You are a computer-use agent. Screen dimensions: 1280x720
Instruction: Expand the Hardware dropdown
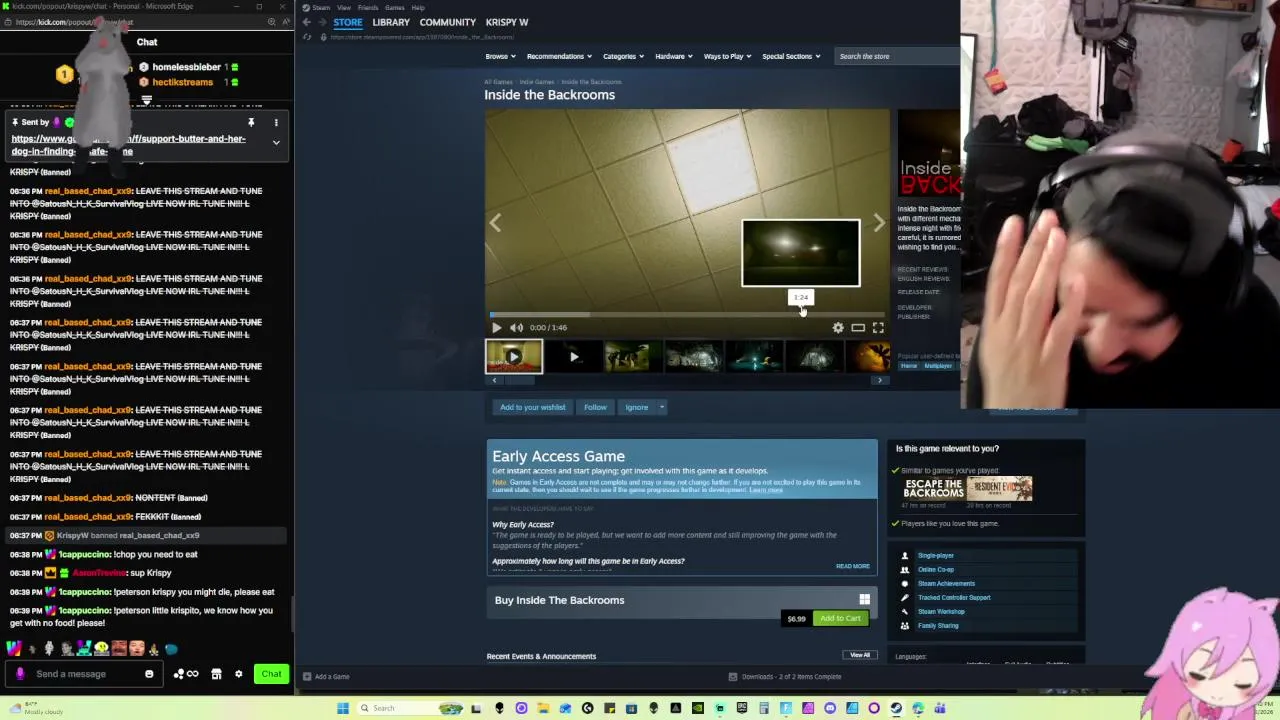click(674, 56)
